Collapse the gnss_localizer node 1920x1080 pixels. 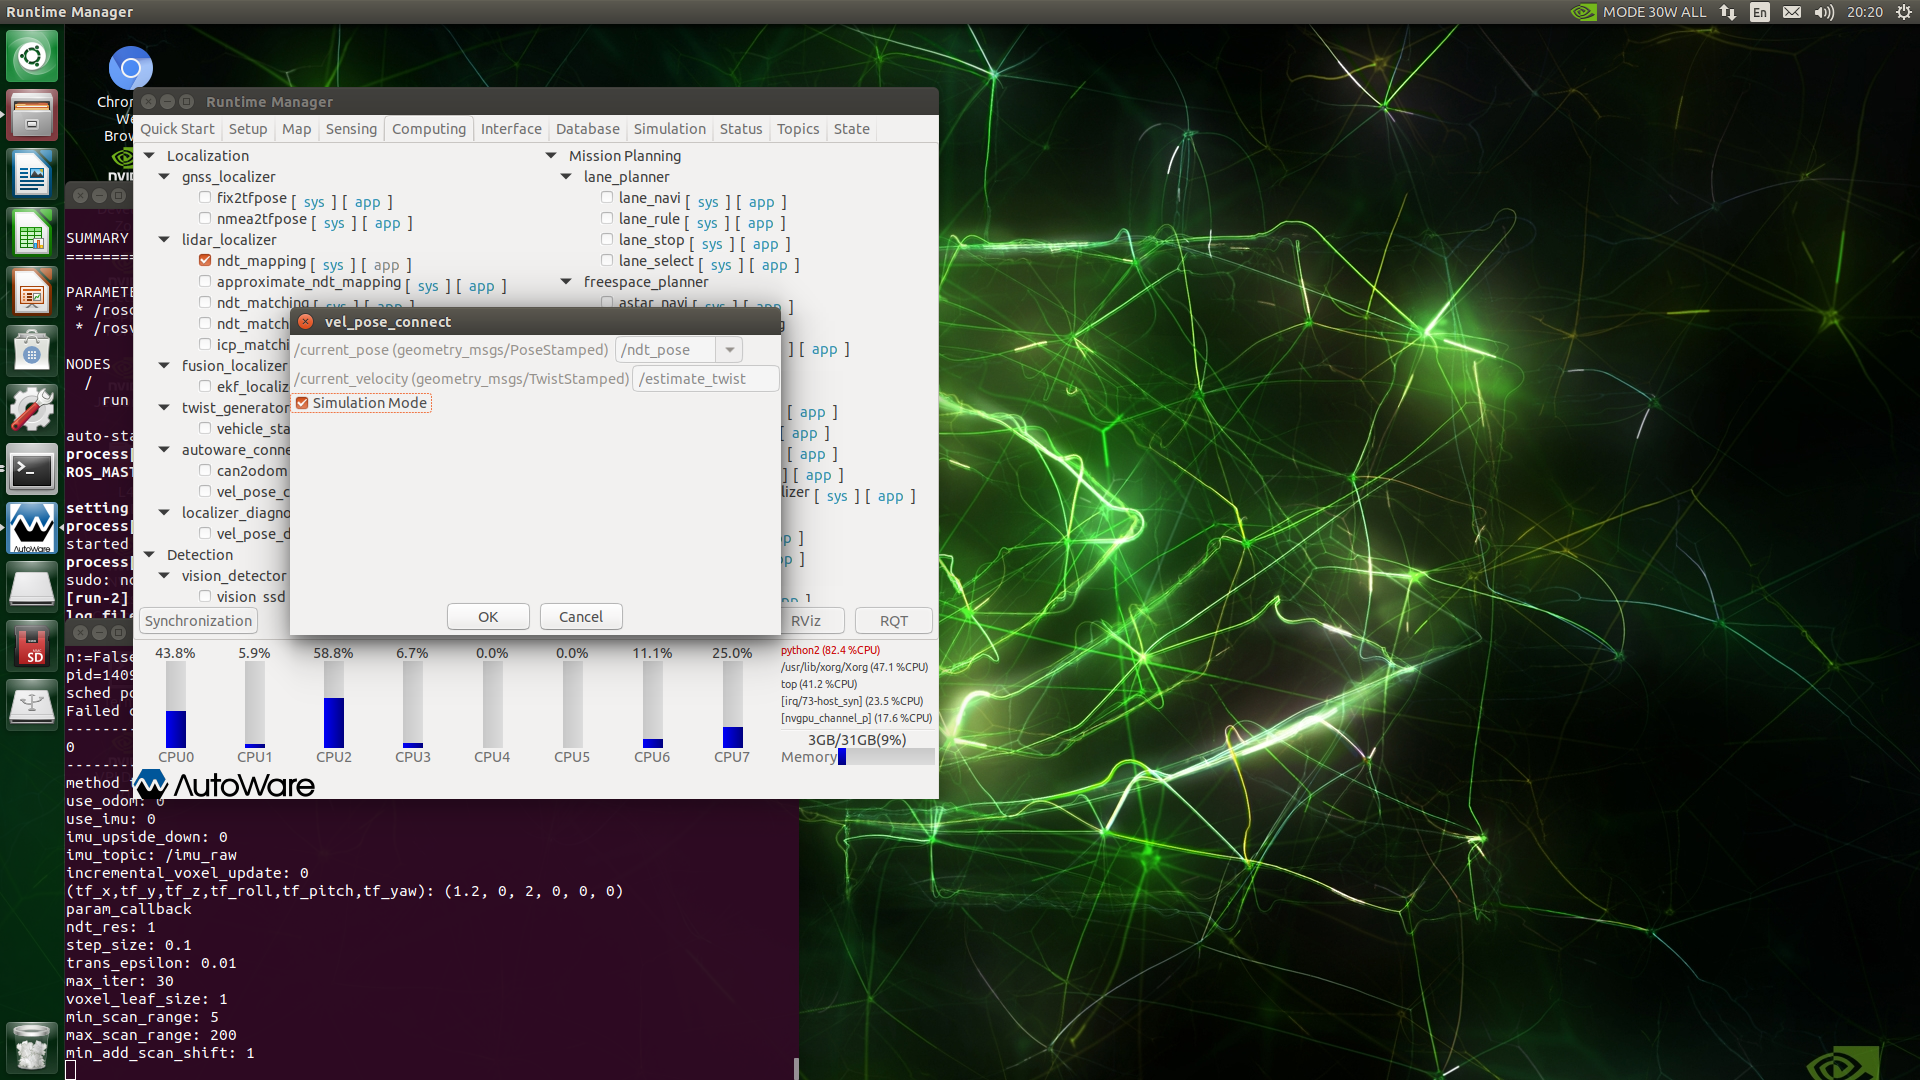point(164,176)
